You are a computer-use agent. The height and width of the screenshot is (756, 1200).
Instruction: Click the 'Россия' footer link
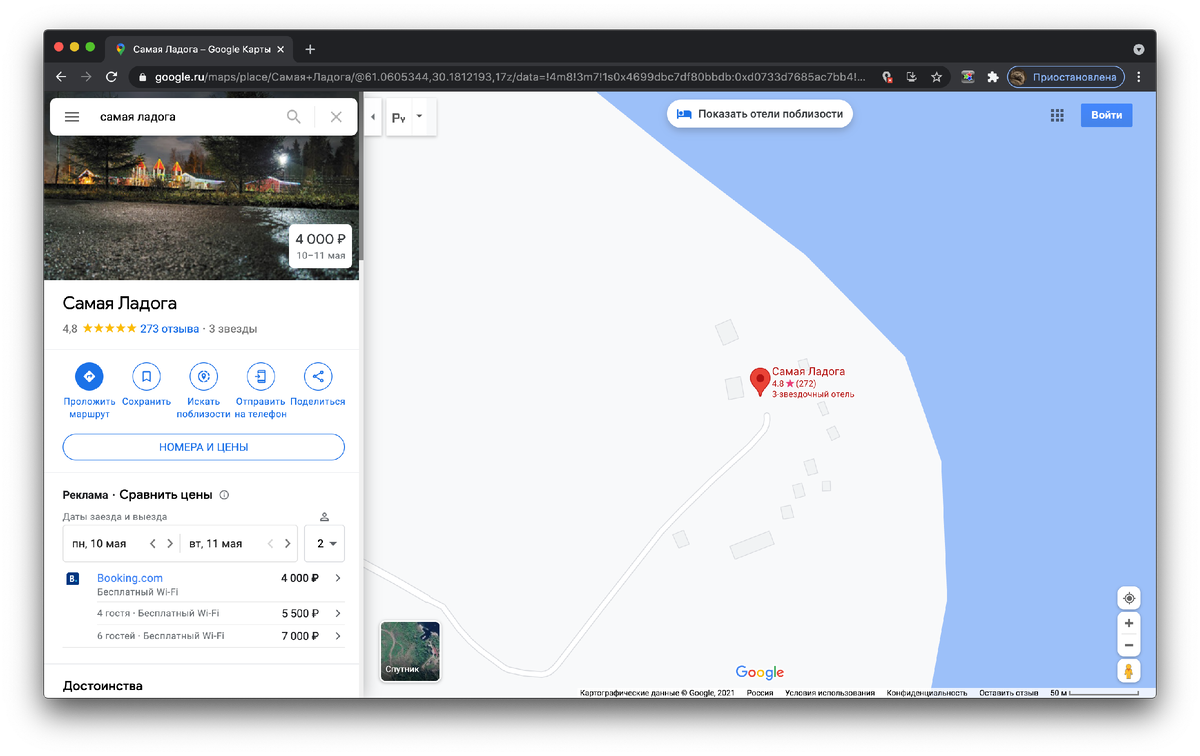pos(759,692)
